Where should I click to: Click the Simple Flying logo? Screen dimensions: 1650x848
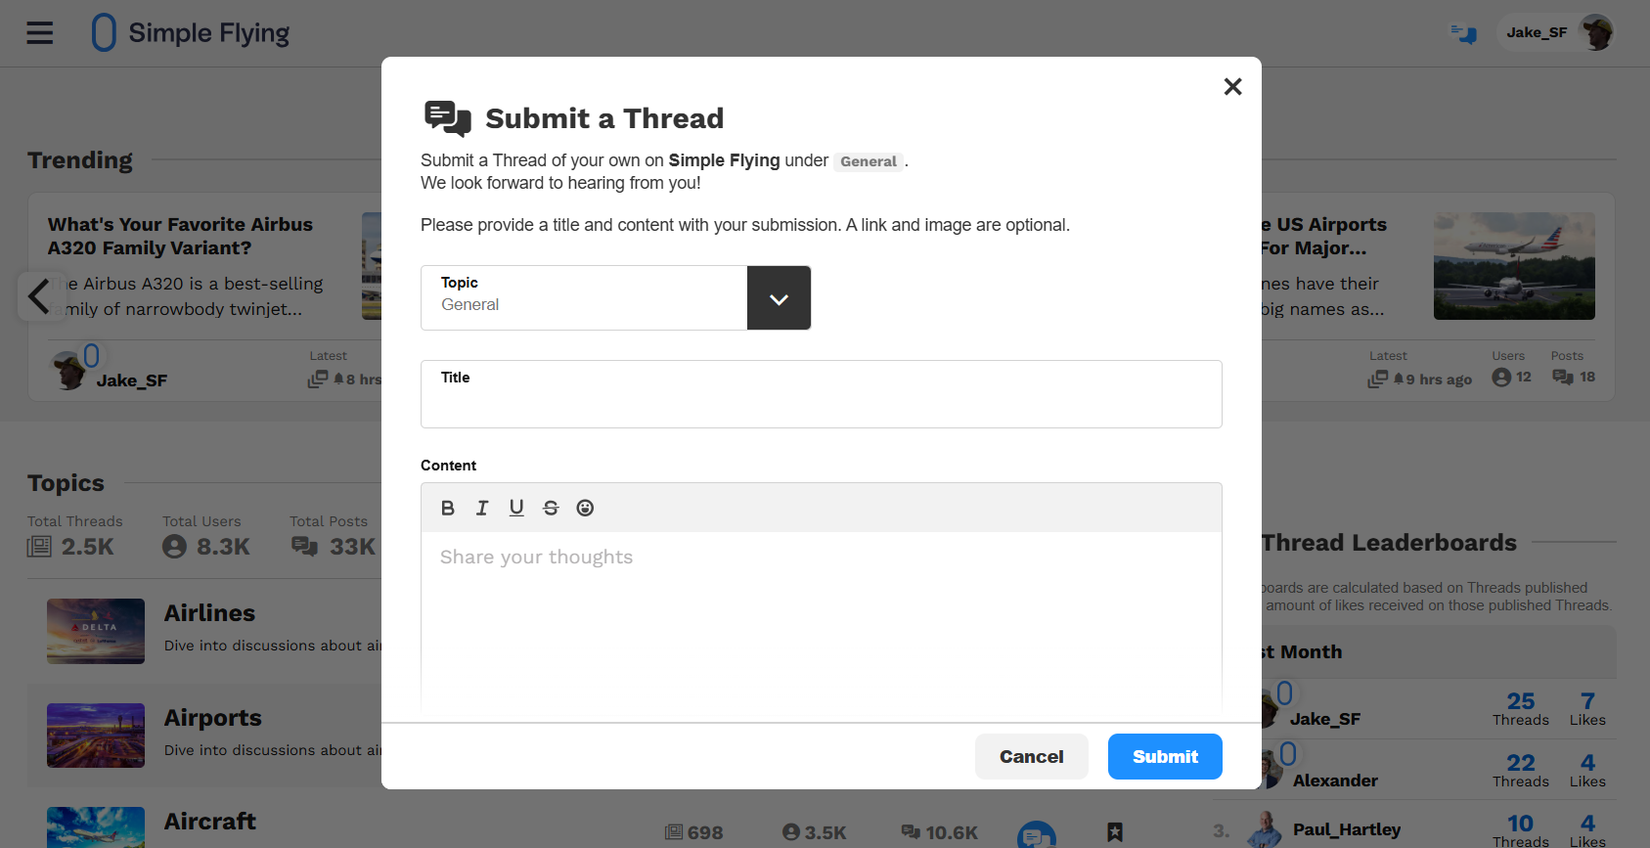(x=190, y=33)
